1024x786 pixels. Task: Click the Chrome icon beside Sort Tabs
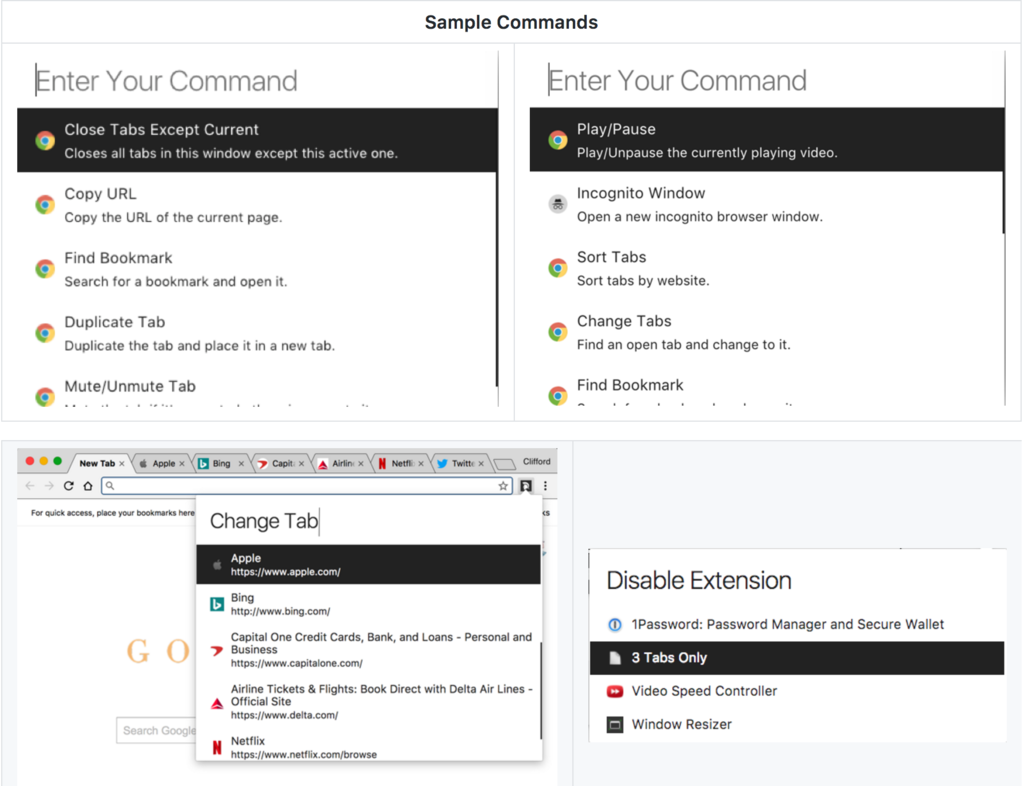(558, 268)
